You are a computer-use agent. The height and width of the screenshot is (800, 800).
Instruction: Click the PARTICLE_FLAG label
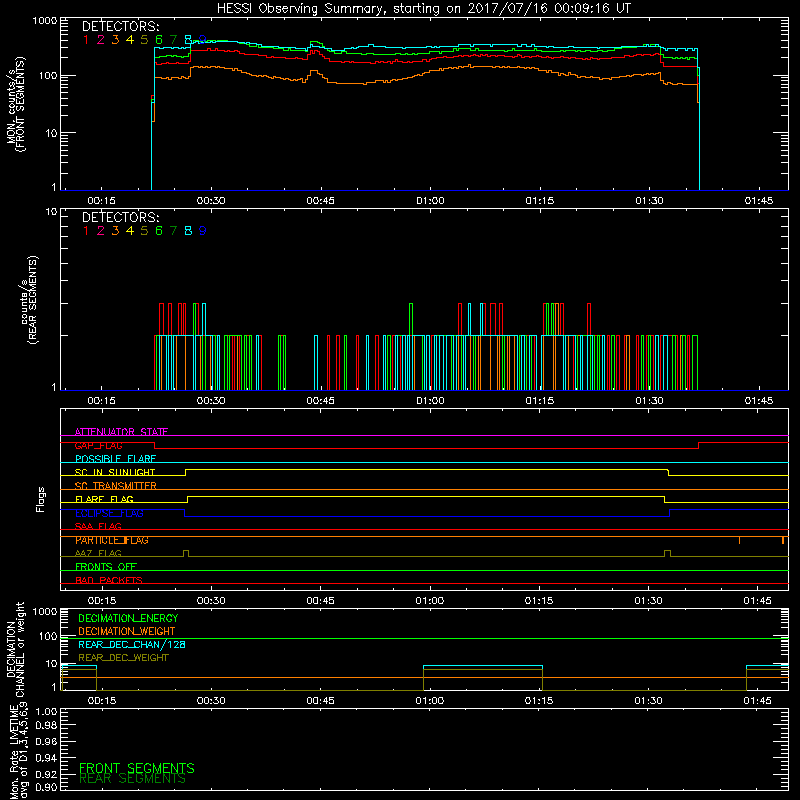coord(112,540)
